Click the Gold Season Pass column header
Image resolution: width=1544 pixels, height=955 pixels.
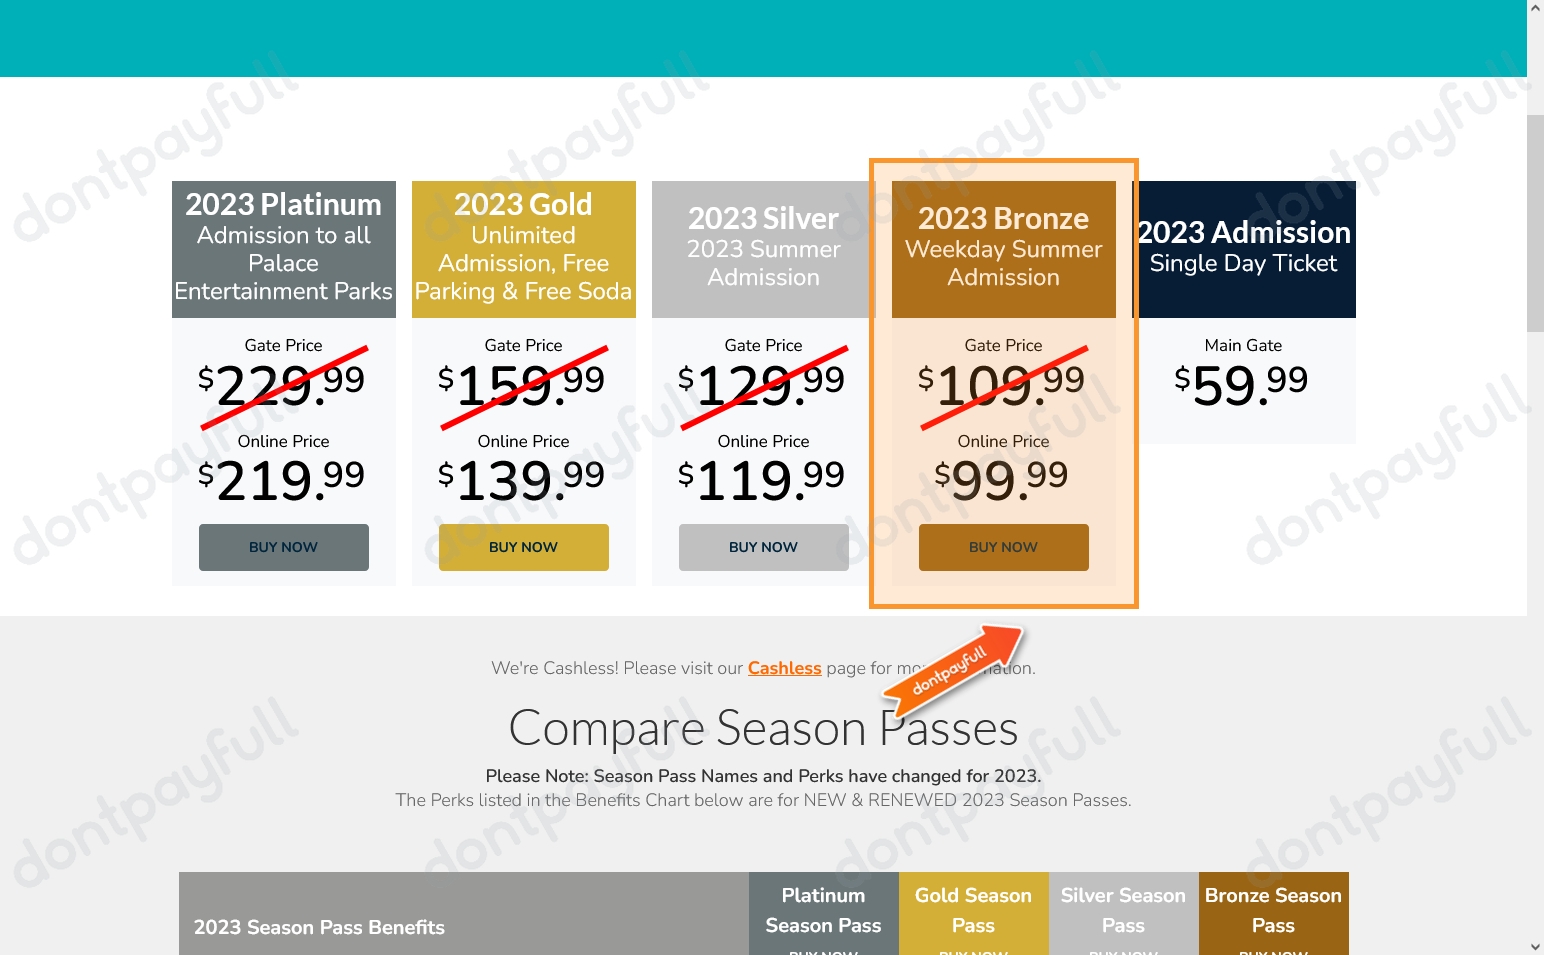point(973,910)
